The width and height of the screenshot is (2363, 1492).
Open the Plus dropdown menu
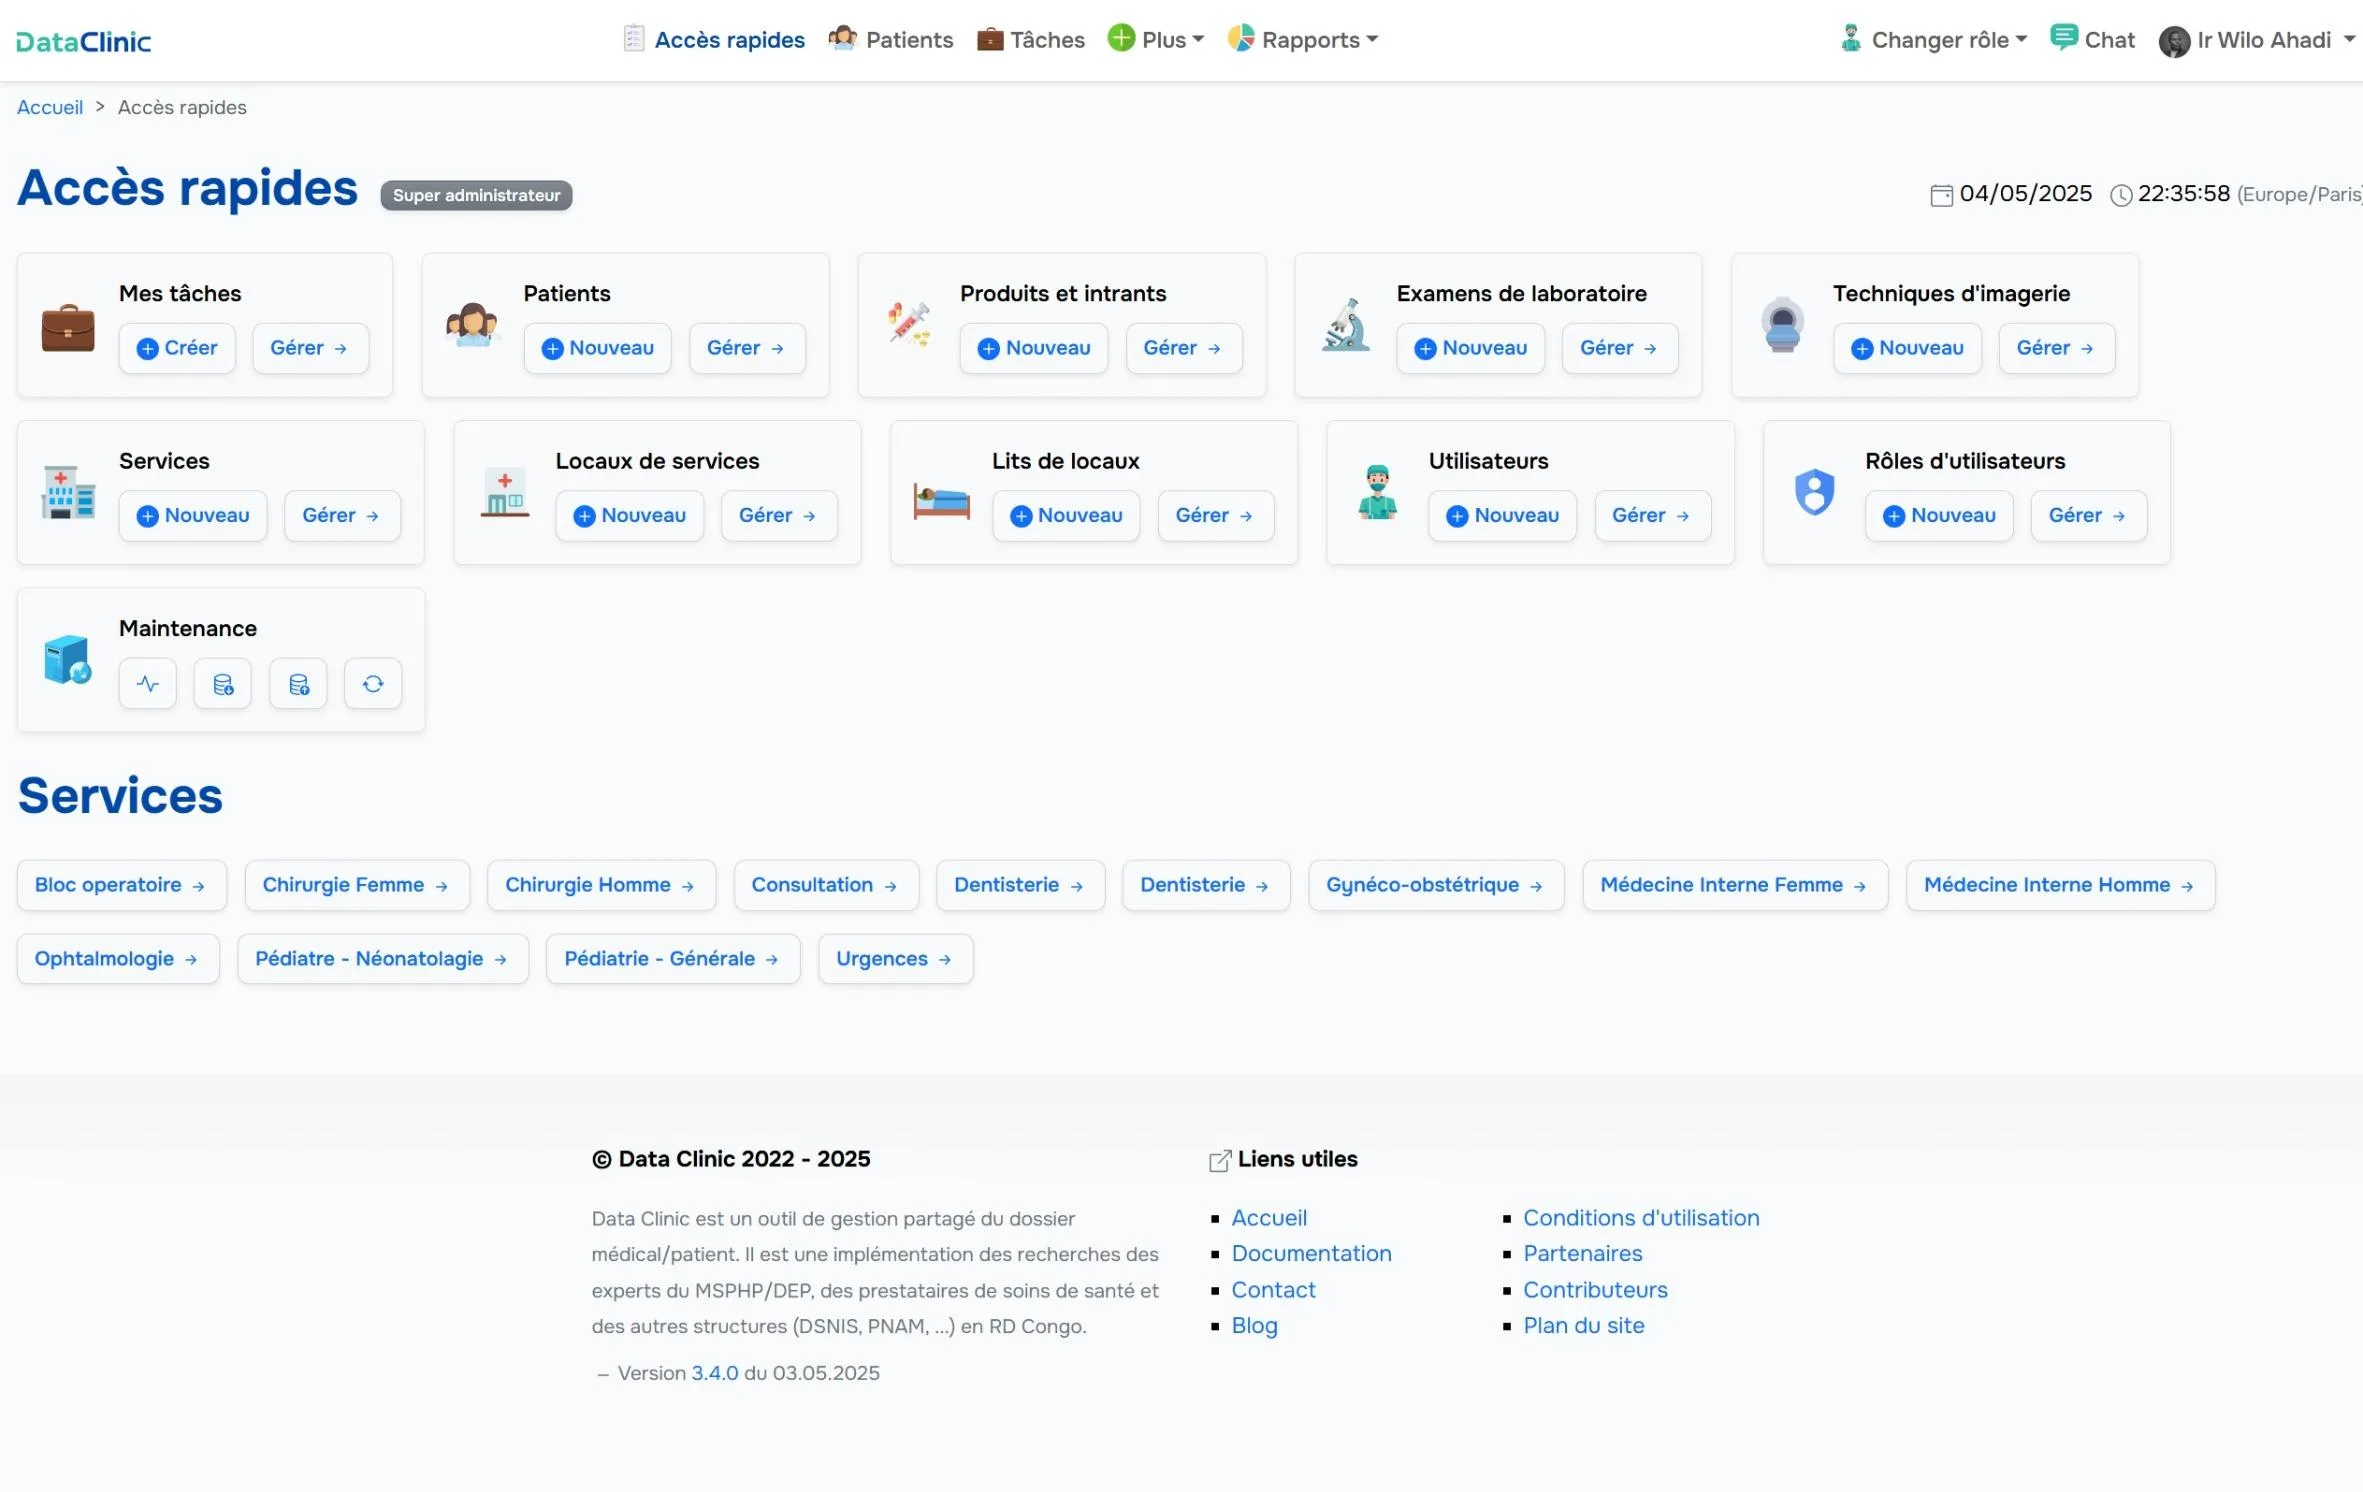1156,39
